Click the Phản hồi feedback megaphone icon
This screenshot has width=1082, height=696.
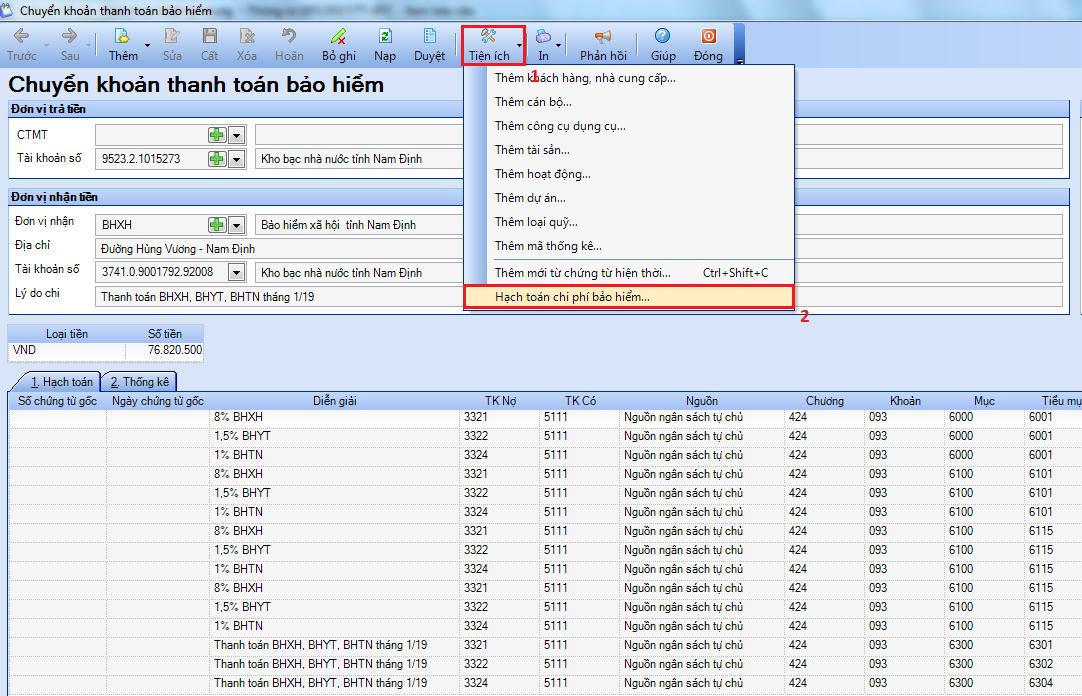tap(603, 36)
